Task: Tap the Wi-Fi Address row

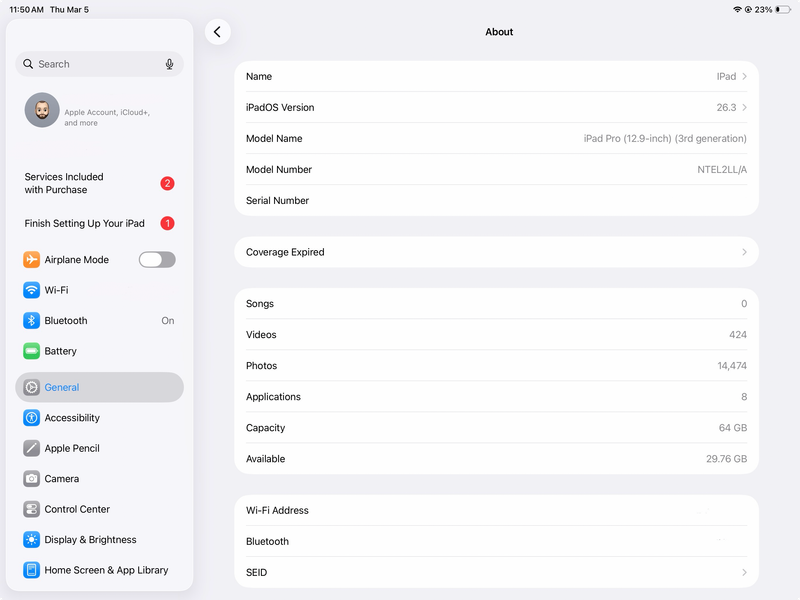Action: [x=496, y=510]
